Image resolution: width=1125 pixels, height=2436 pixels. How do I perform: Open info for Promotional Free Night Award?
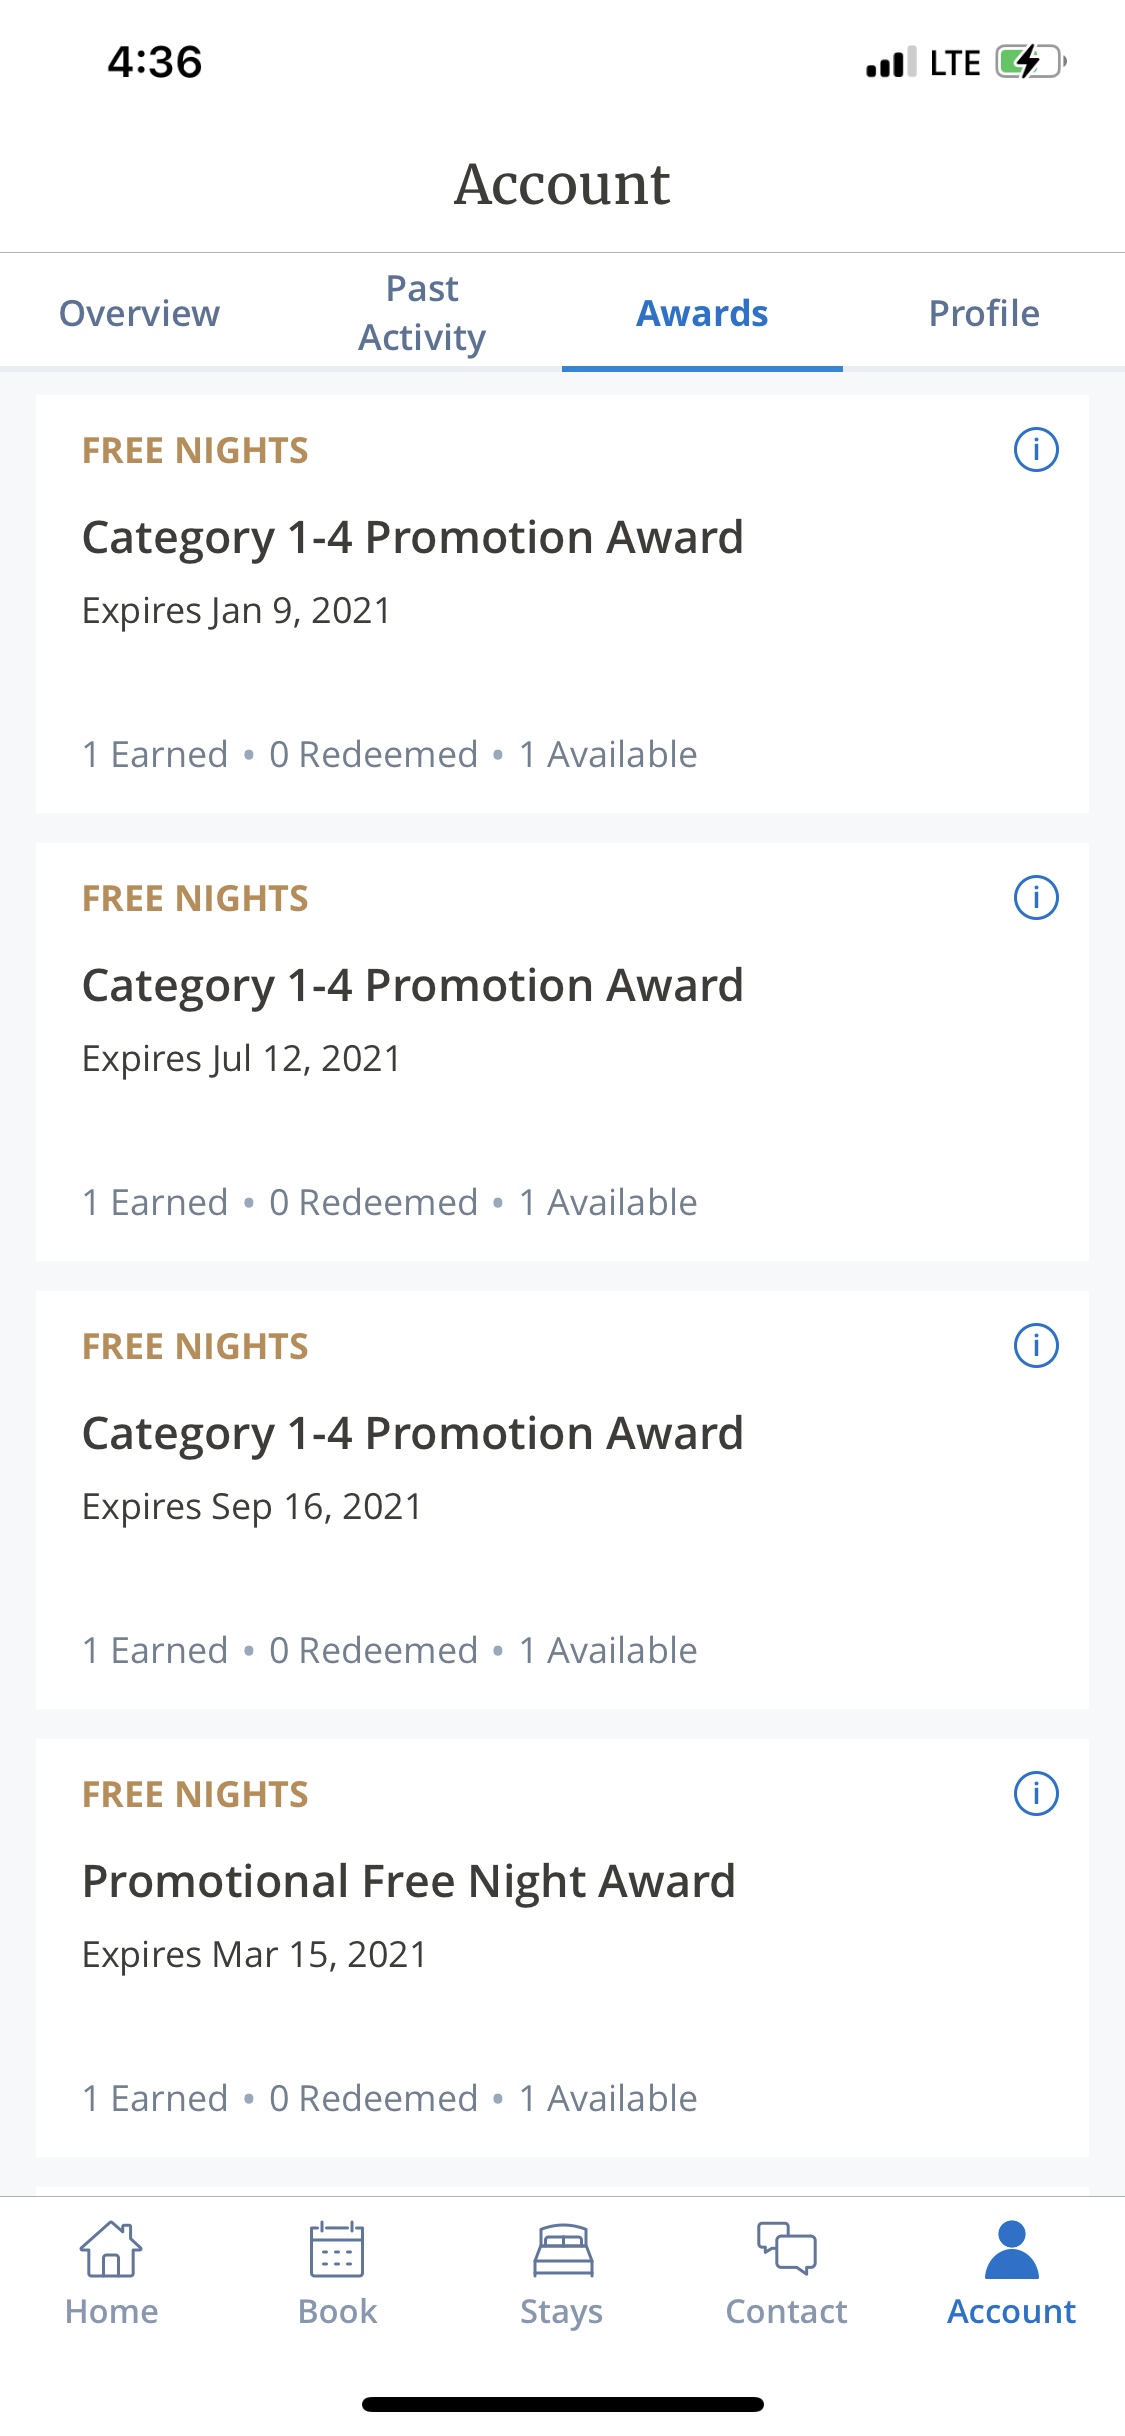pyautogui.click(x=1036, y=1794)
